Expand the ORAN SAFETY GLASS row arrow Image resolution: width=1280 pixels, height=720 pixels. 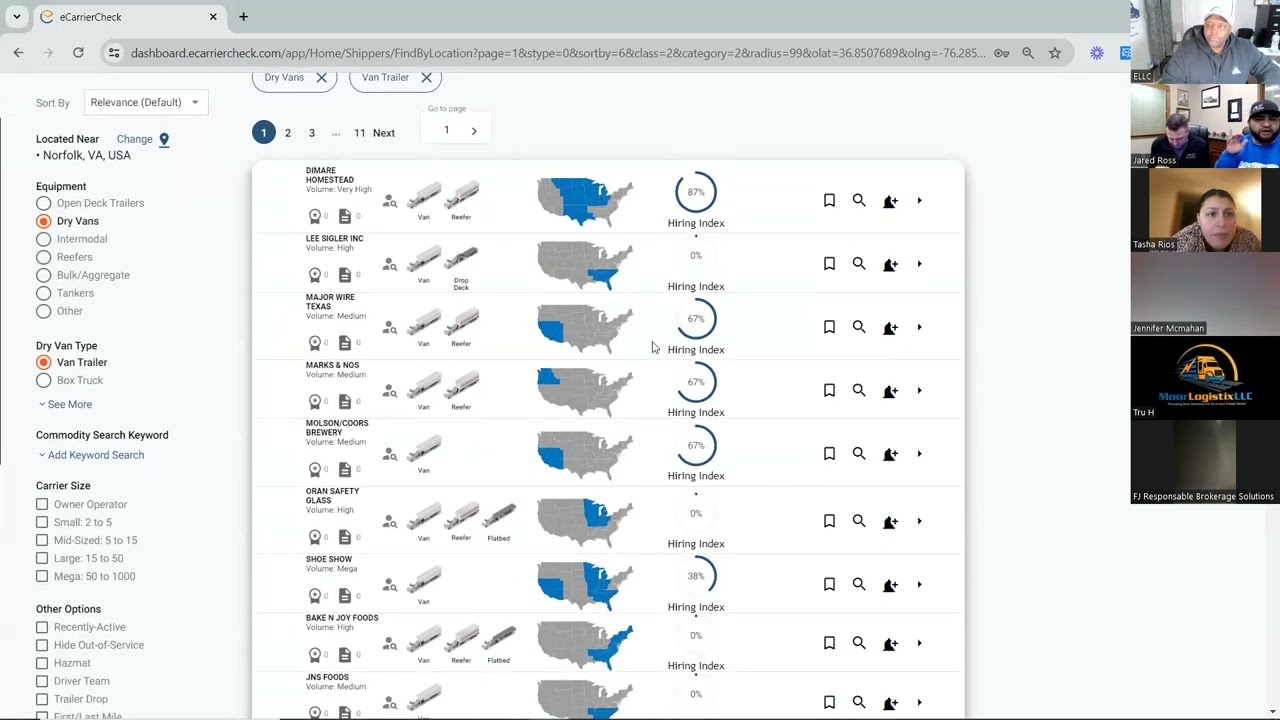[919, 521]
